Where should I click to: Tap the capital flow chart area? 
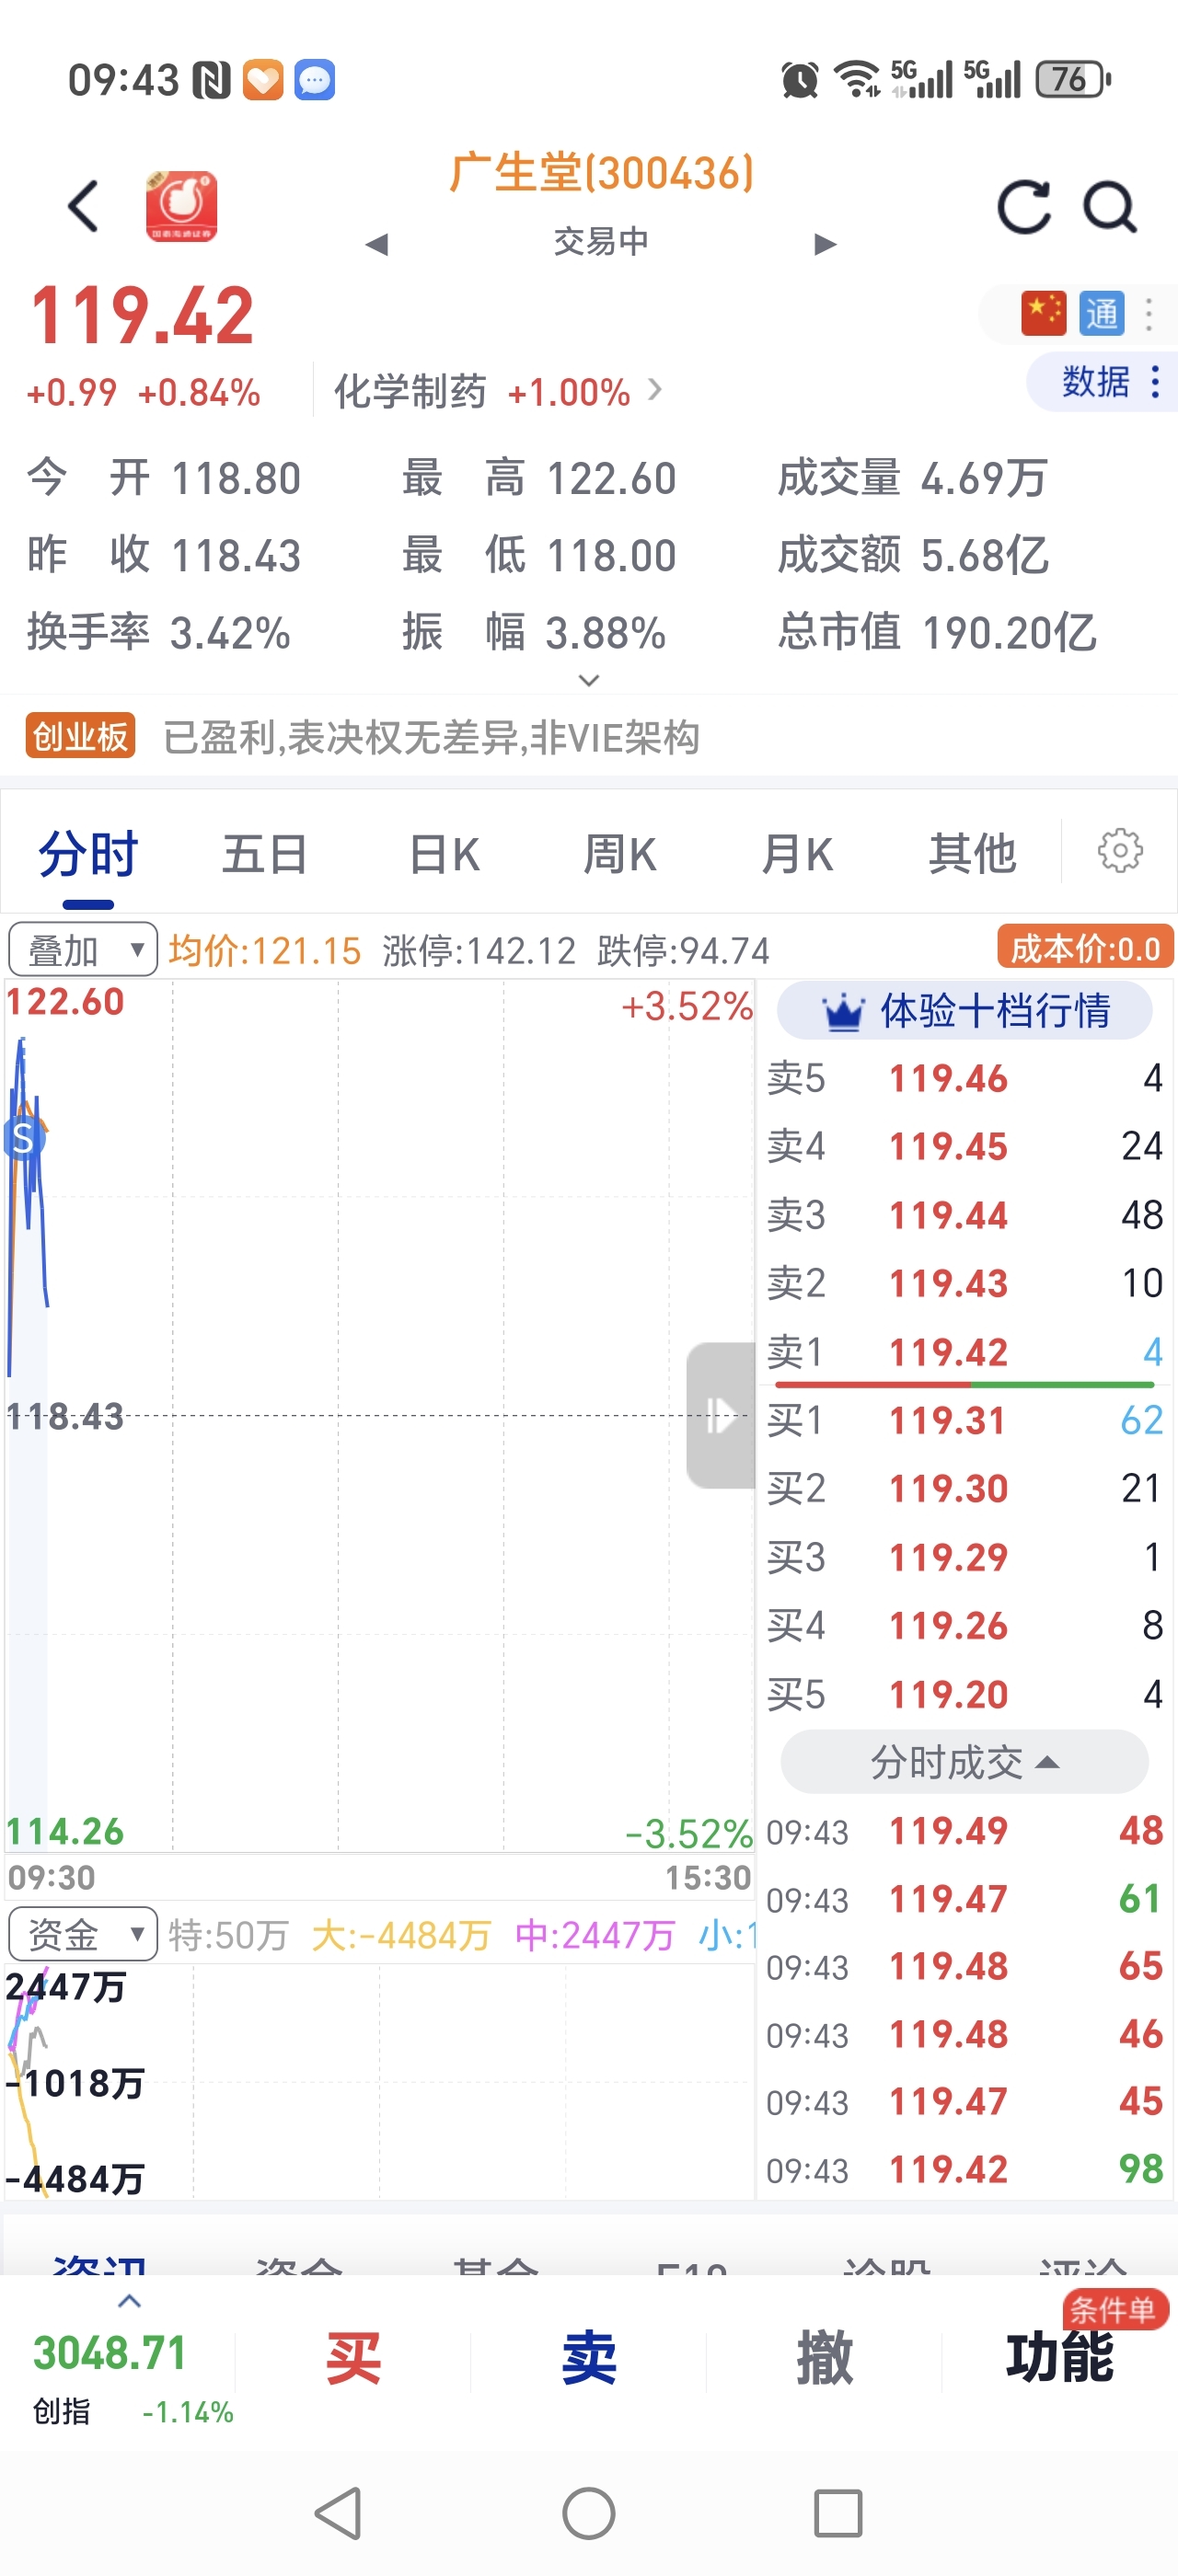point(380,2081)
